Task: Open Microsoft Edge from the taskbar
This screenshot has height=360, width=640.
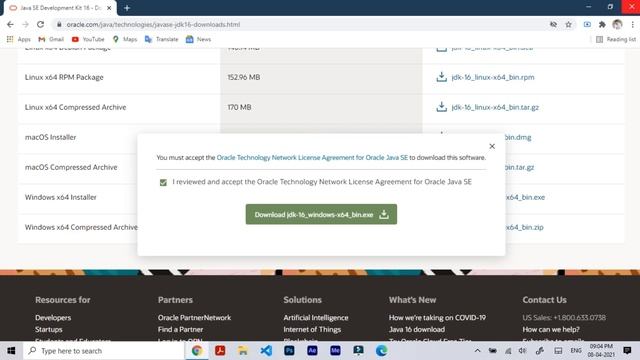Action: (382, 351)
